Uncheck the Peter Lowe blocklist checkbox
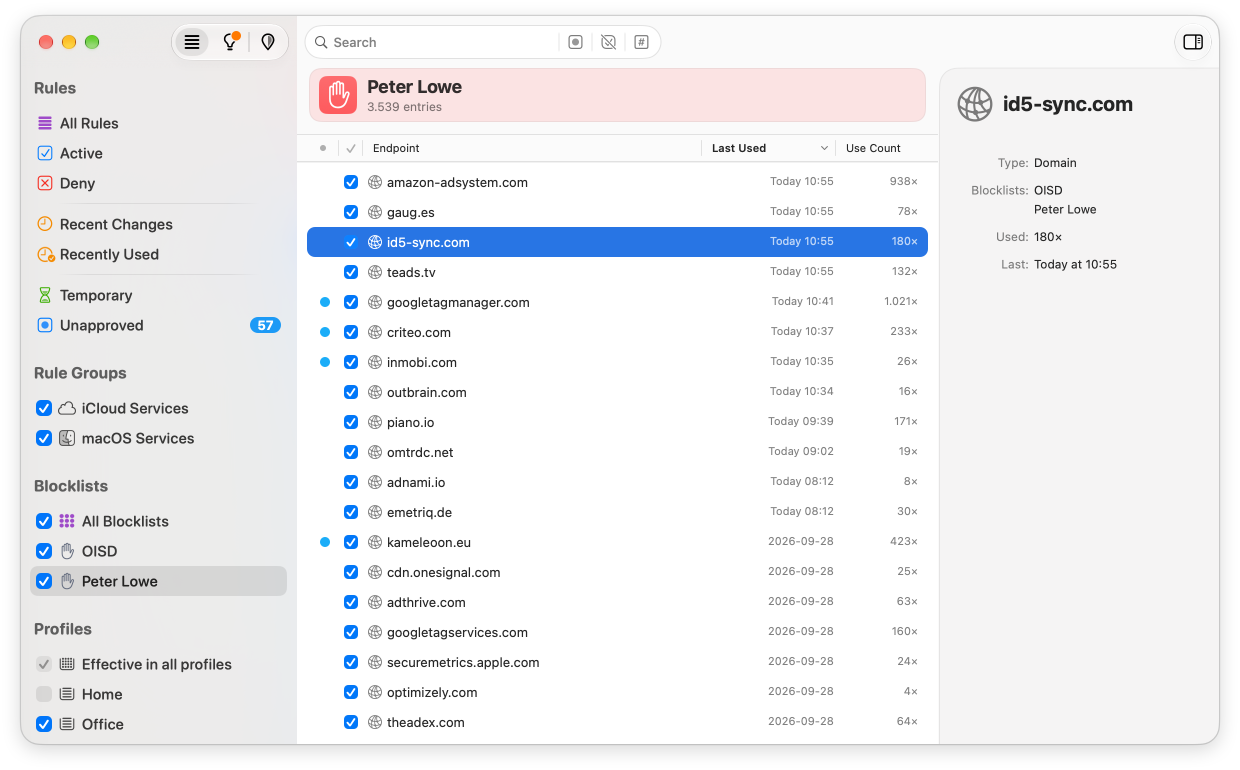The height and width of the screenshot is (770, 1240). pos(44,581)
